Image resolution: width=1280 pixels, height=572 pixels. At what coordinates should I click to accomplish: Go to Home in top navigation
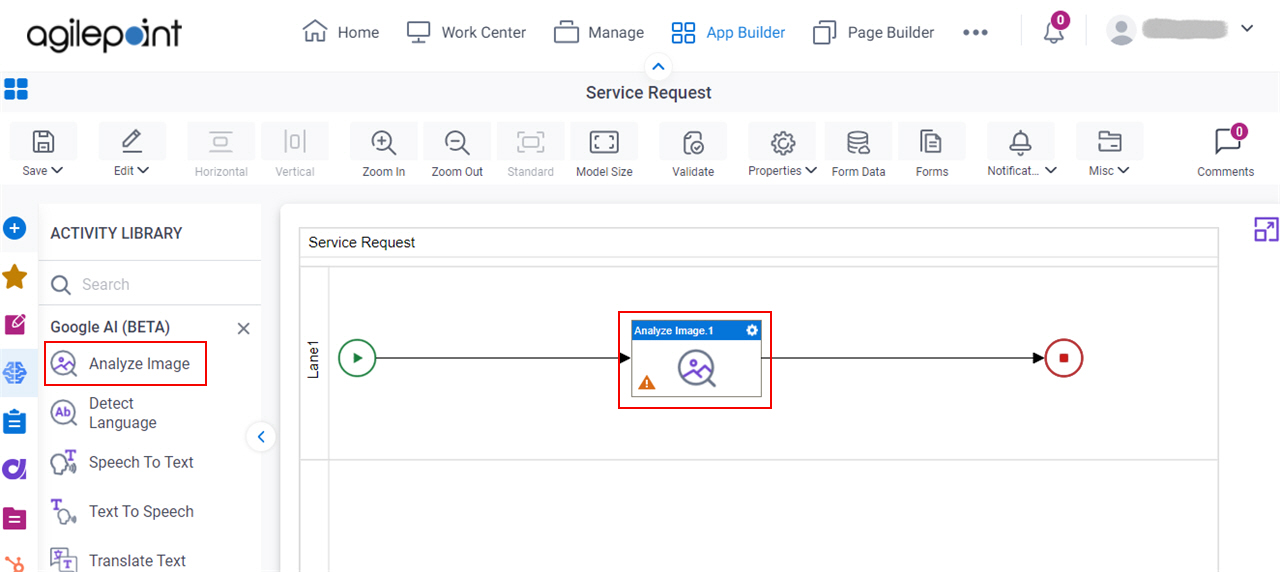click(x=340, y=32)
